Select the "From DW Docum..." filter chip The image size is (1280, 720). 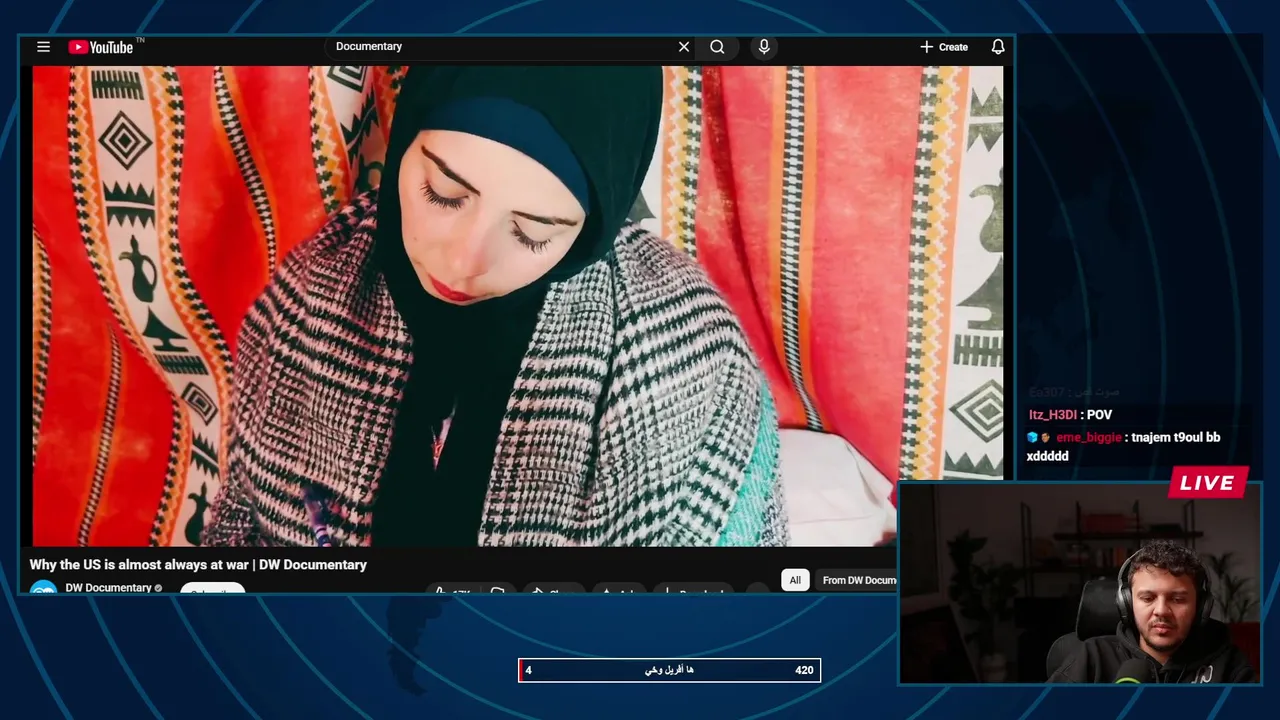click(858, 580)
